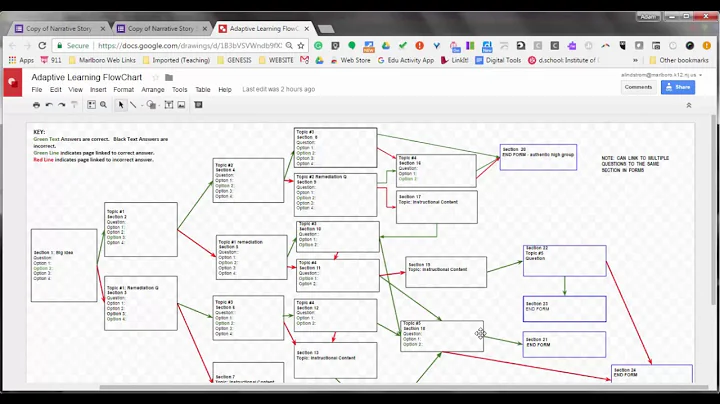Bookmark this page with address bar star
This screenshot has width=720, height=404.
pyautogui.click(x=301, y=45)
